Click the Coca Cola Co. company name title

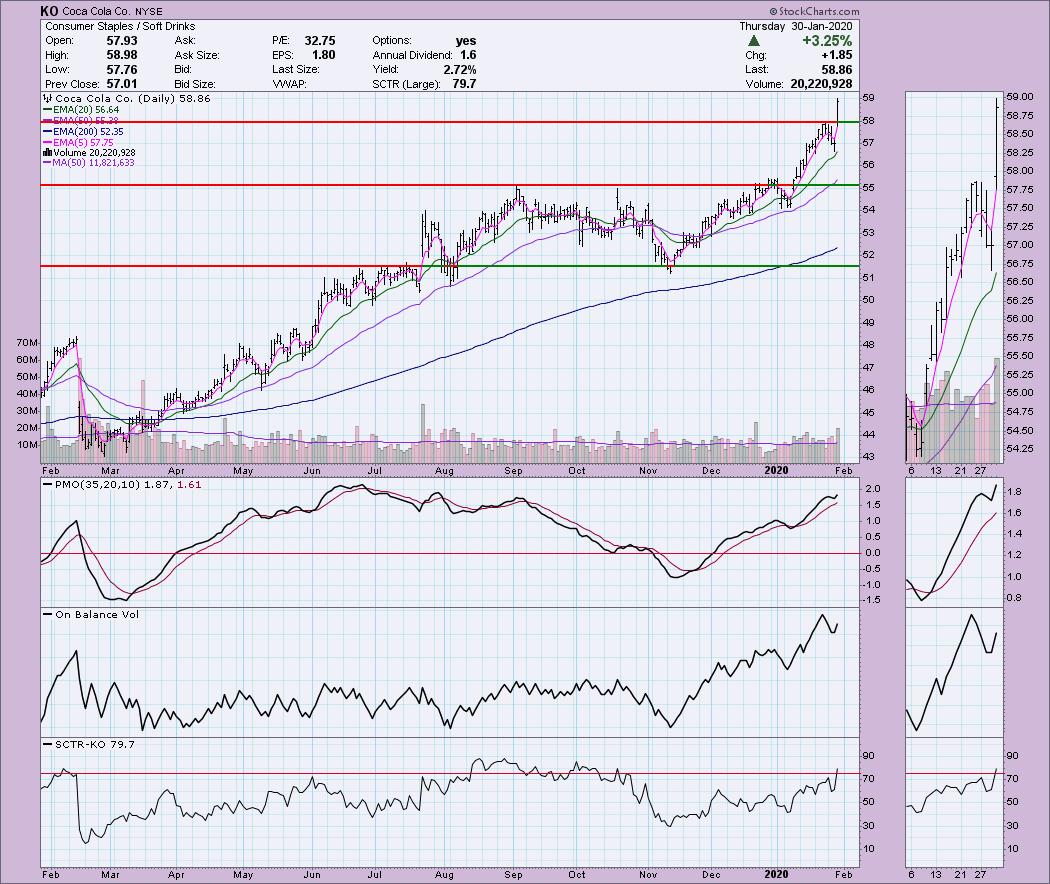tap(95, 11)
